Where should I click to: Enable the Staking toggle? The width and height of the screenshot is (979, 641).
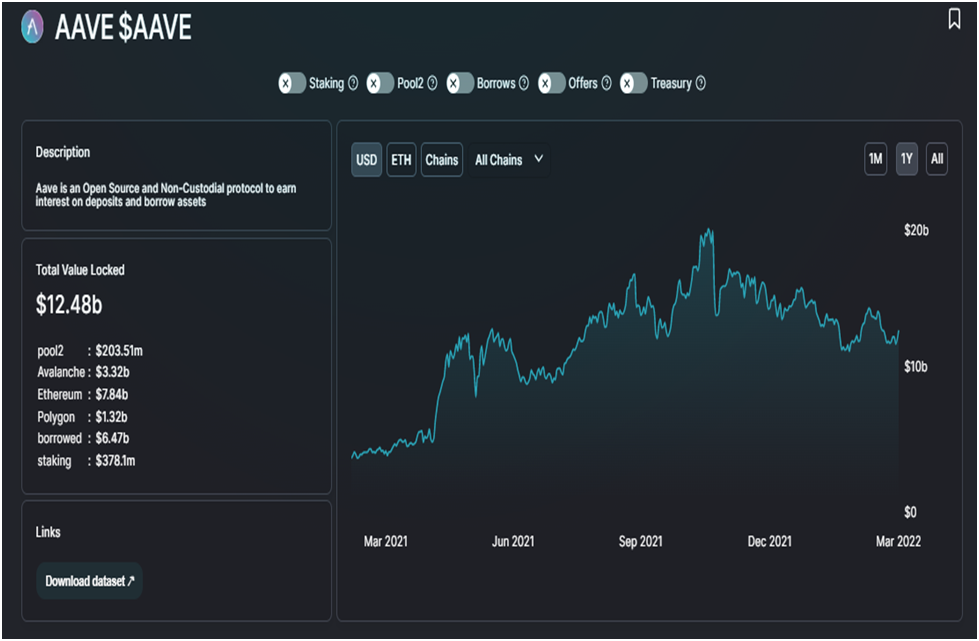pos(292,84)
